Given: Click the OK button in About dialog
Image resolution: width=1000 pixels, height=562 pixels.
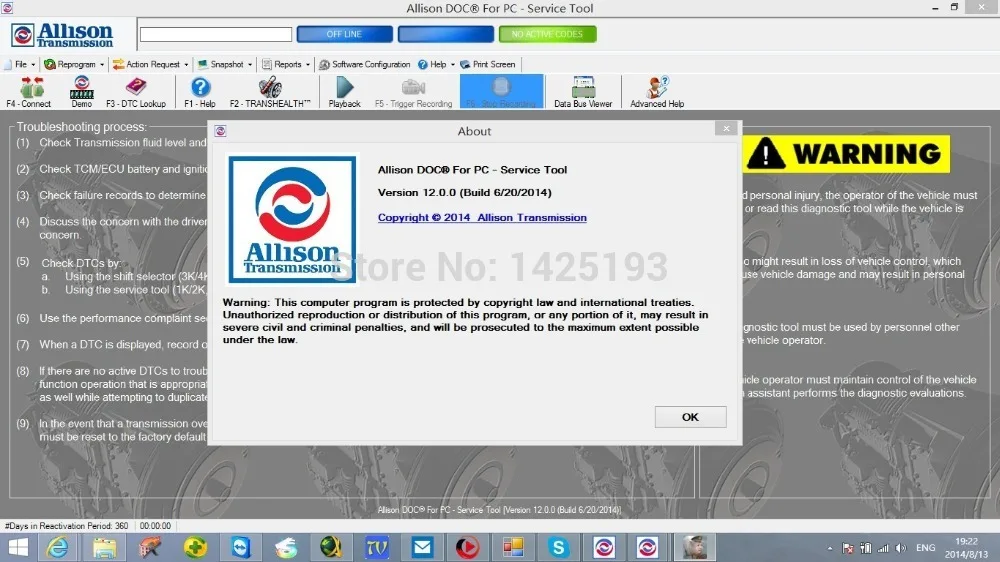Looking at the screenshot, I should pos(690,417).
